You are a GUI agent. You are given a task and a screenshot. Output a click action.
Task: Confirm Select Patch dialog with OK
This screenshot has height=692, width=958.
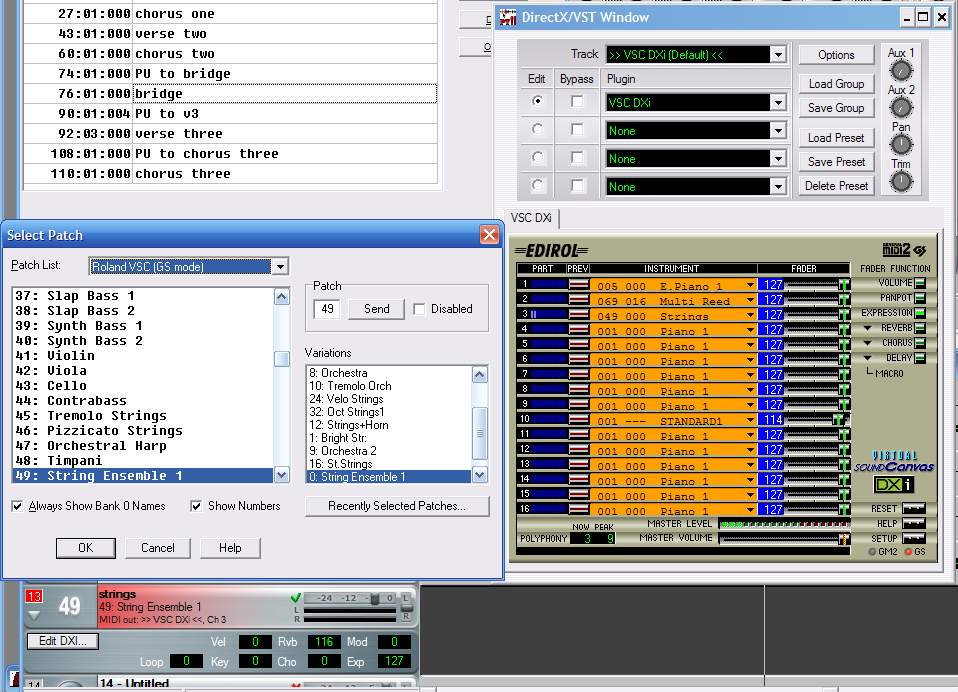(86, 548)
